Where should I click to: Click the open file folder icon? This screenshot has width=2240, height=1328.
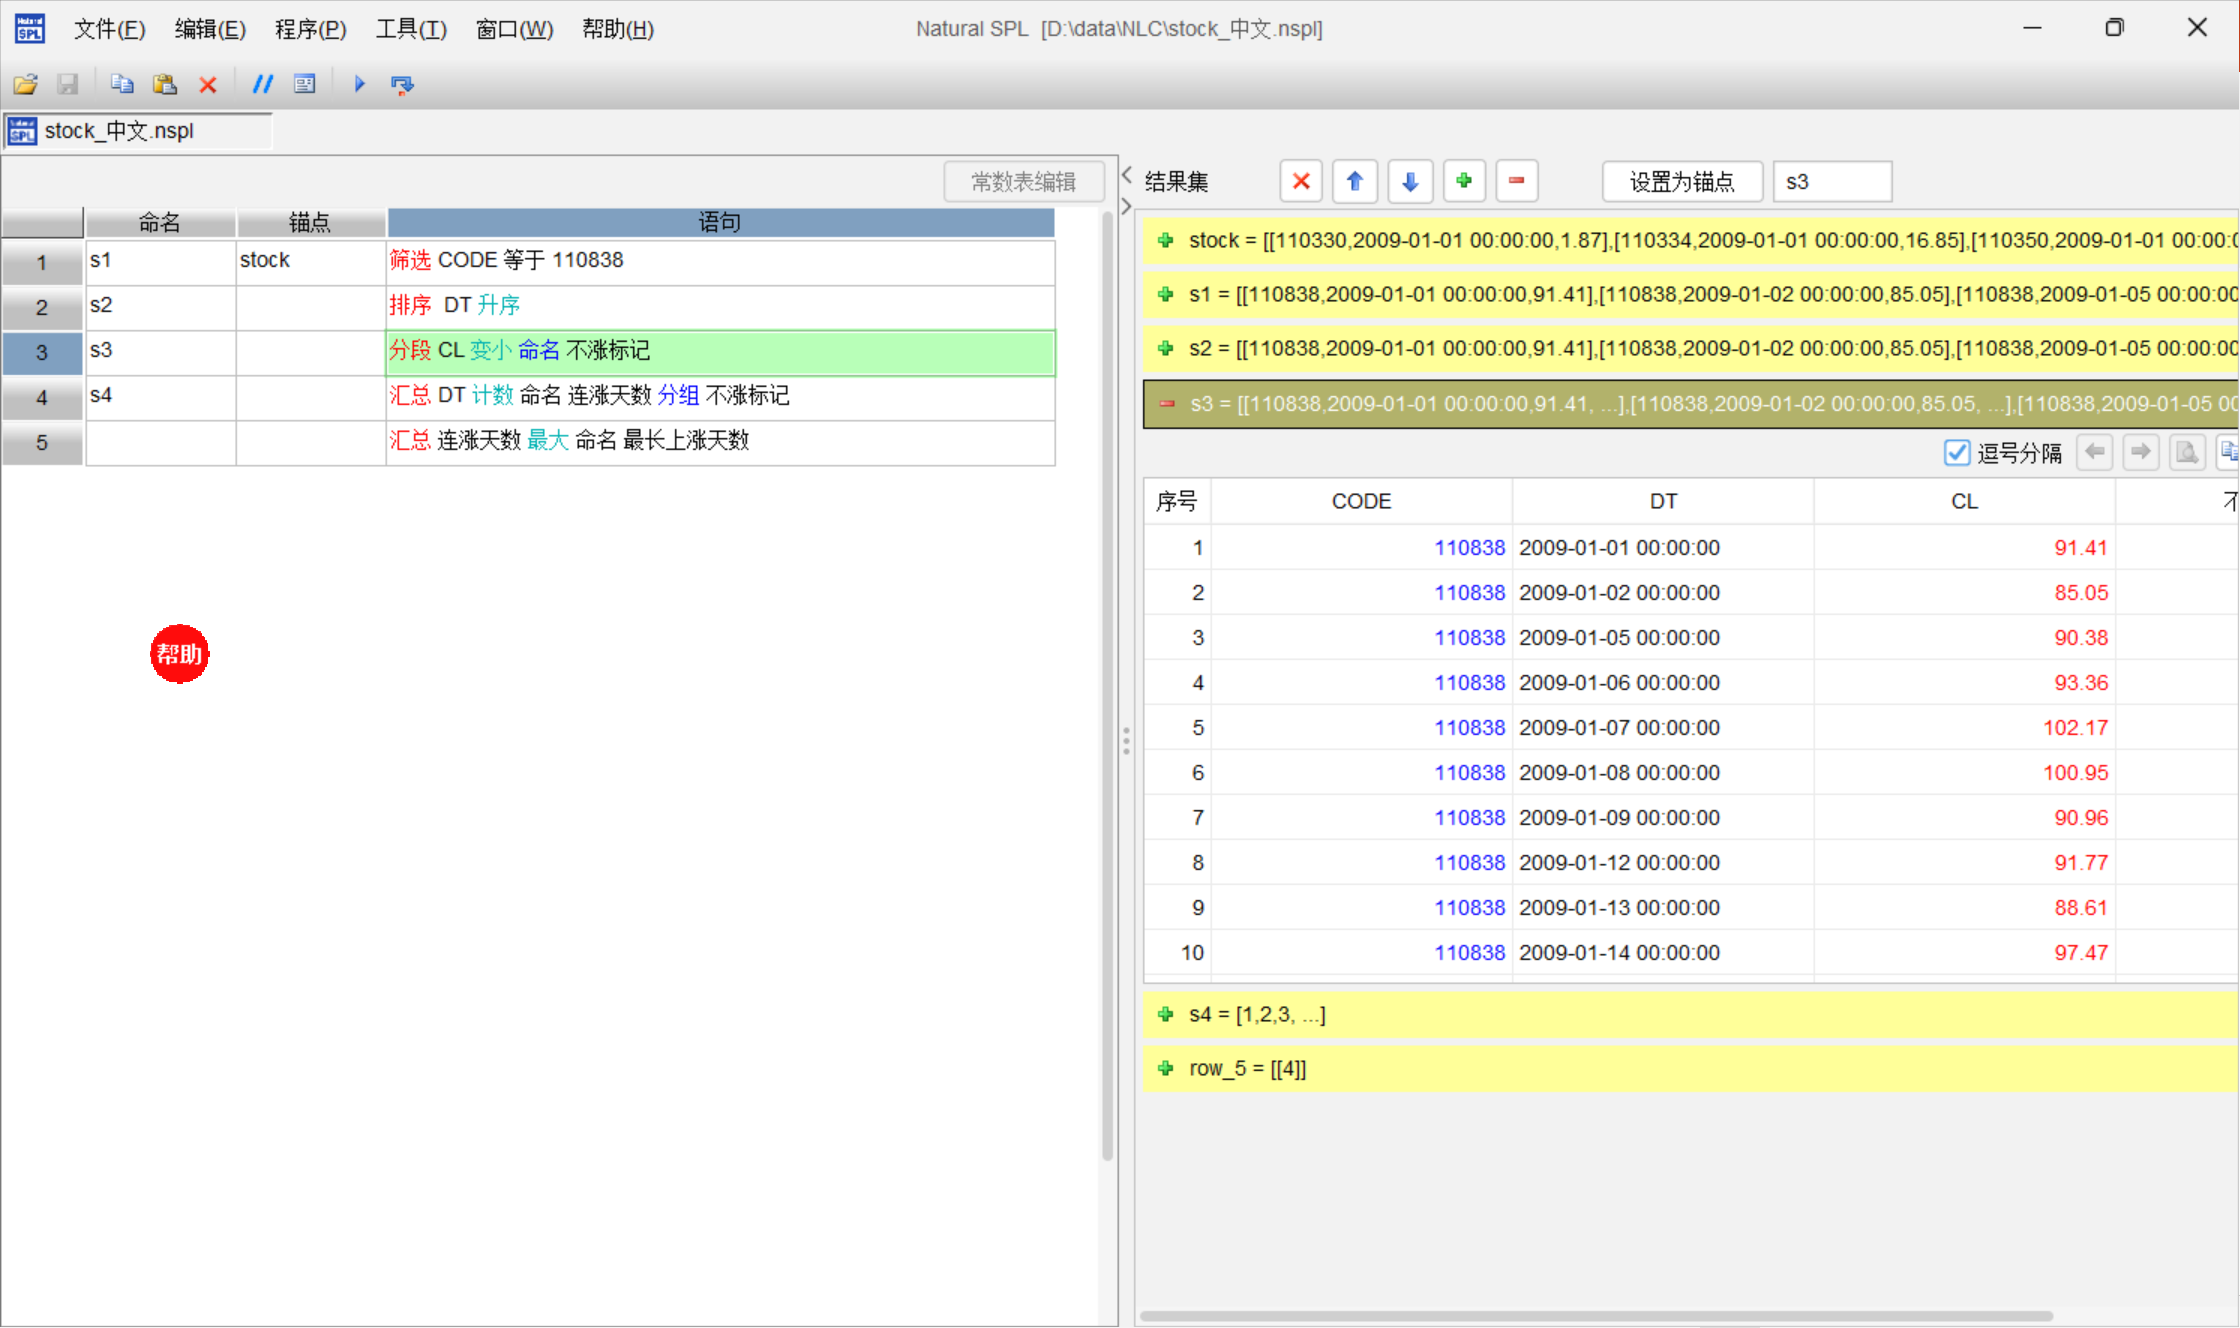[26, 84]
